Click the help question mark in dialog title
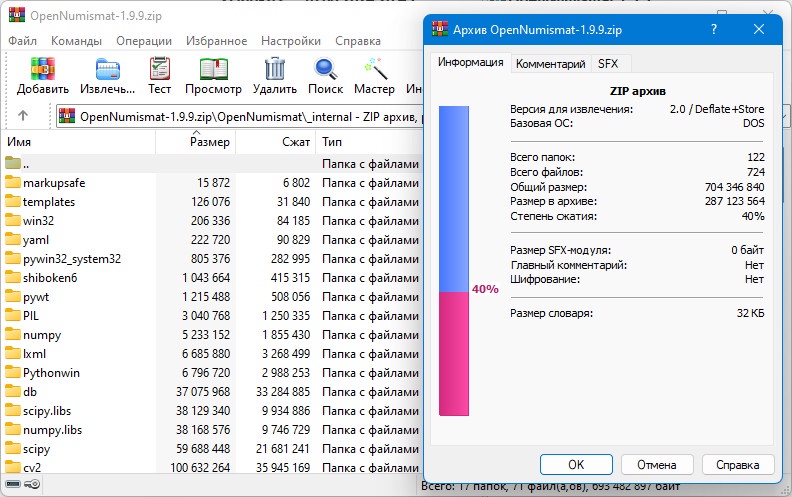The height and width of the screenshot is (497, 792). point(714,29)
